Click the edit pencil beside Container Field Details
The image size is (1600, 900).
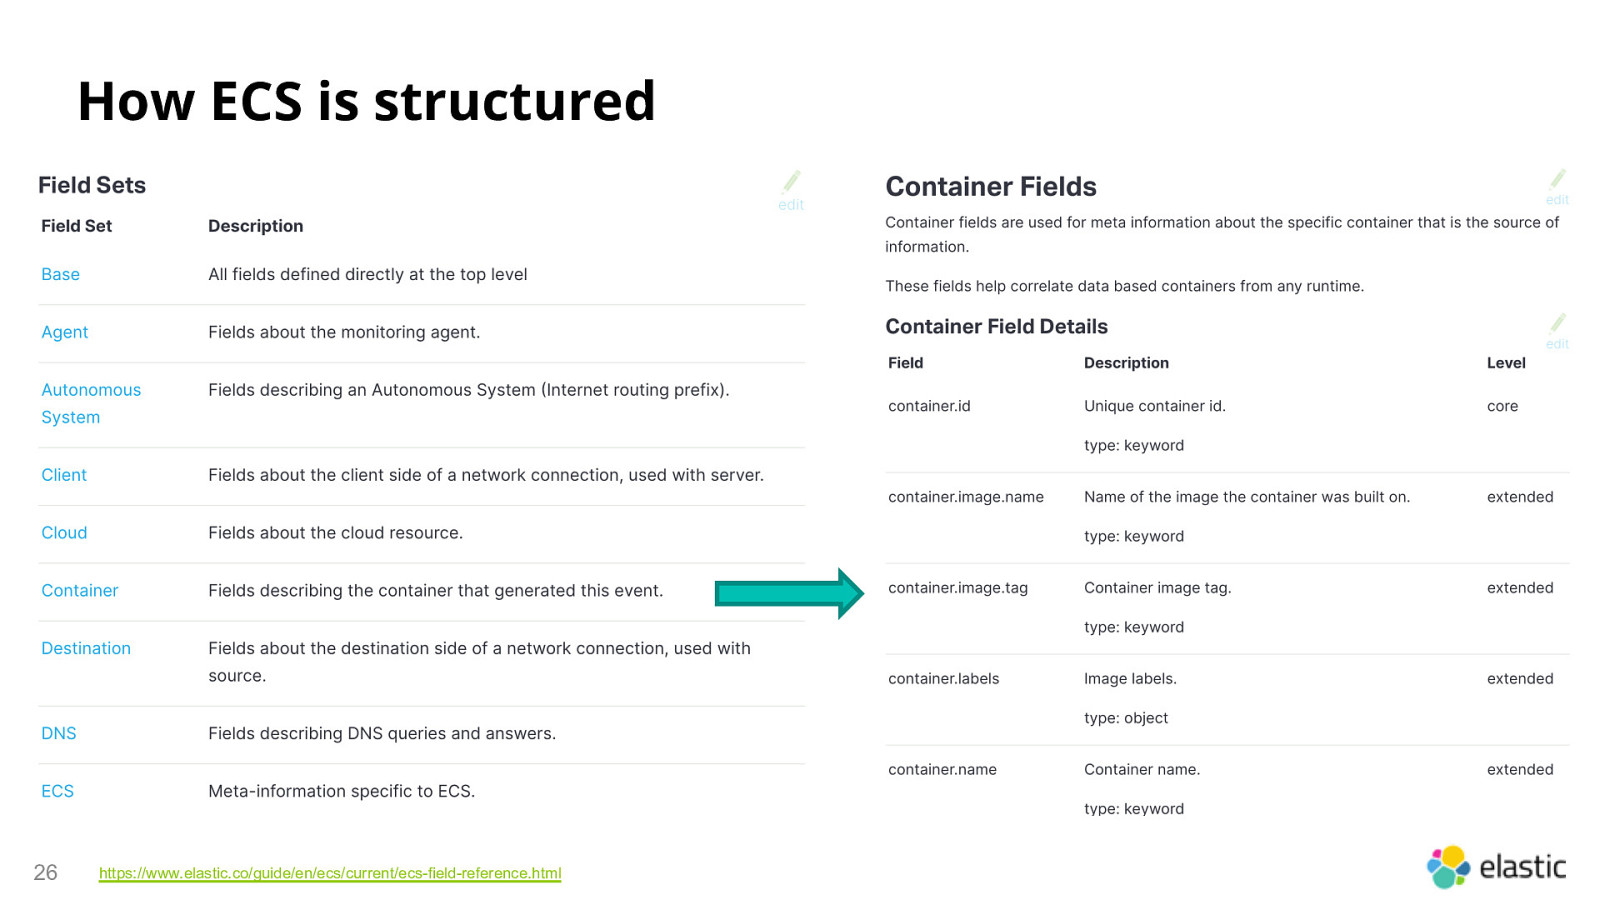1557,331
